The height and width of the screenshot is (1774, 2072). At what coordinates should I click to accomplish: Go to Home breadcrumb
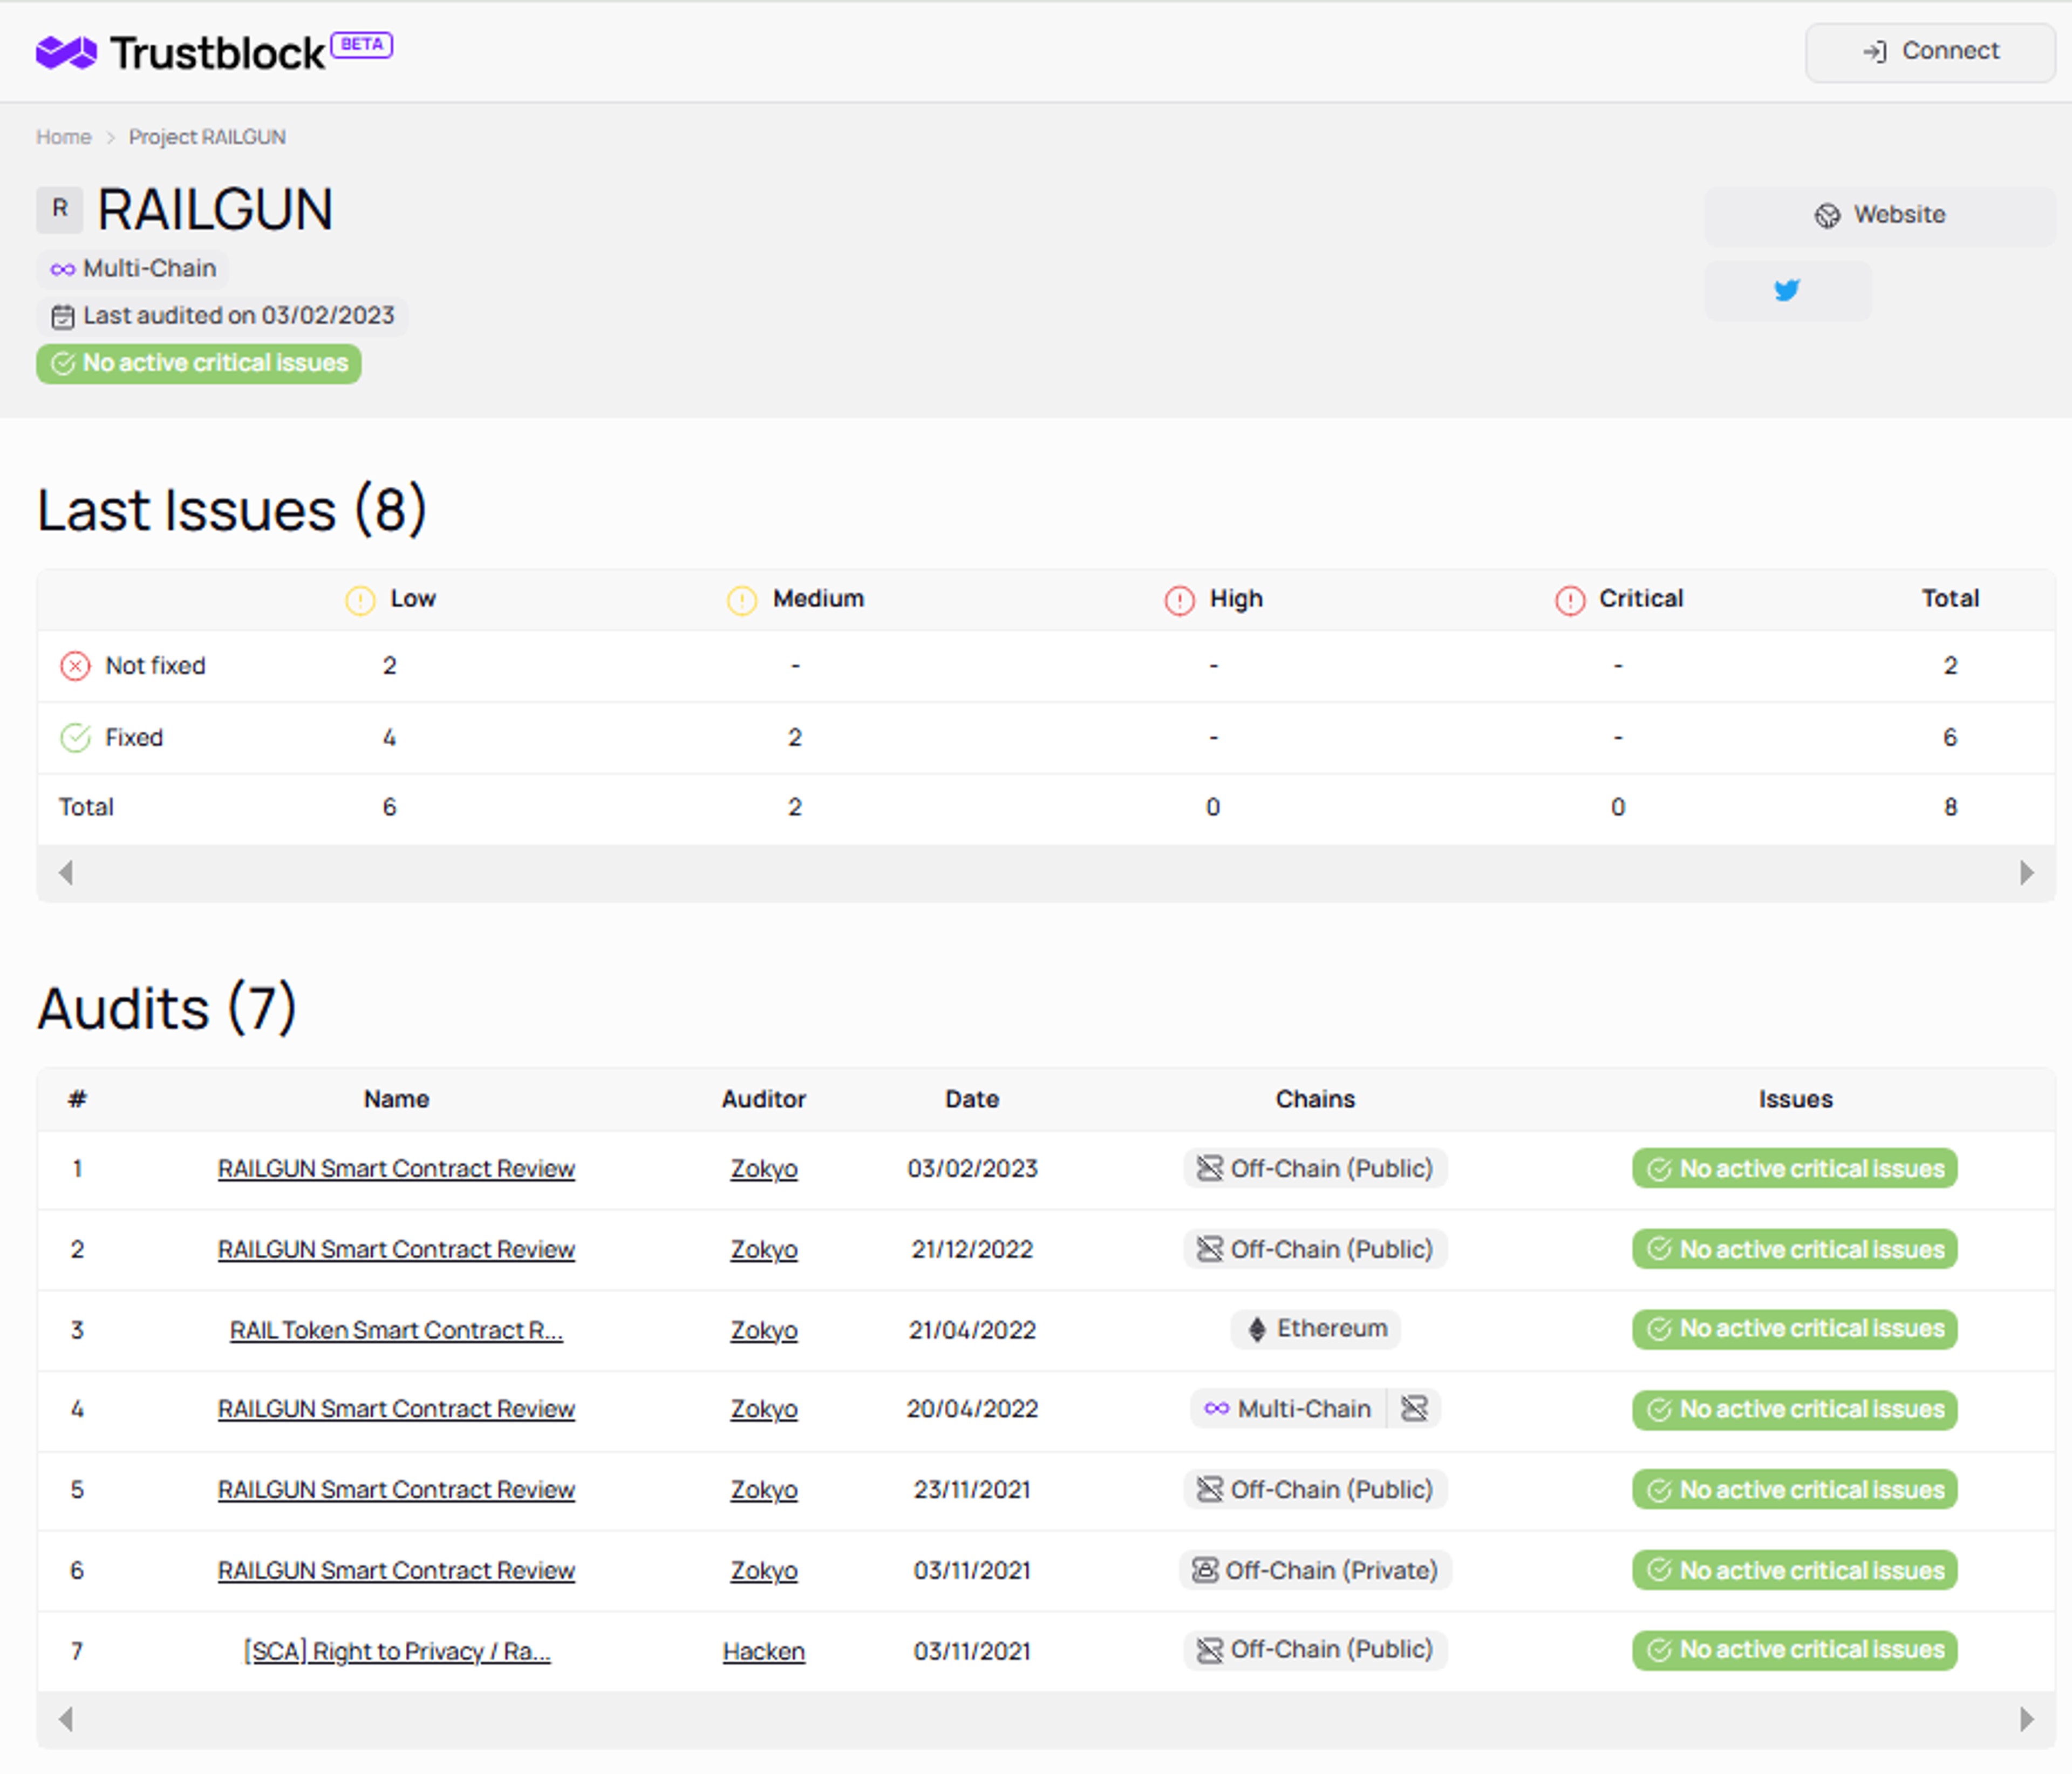[x=63, y=137]
